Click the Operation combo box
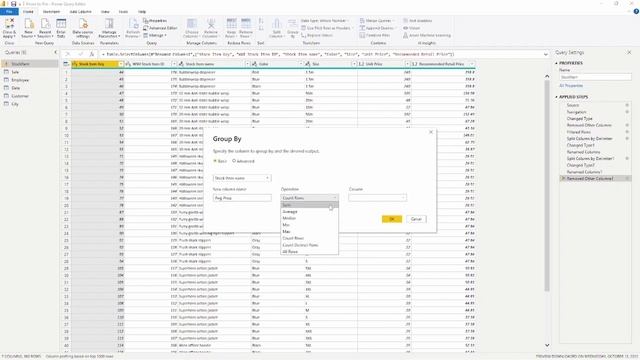Image resolution: width=640 pixels, height=360 pixels. pyautogui.click(x=309, y=198)
